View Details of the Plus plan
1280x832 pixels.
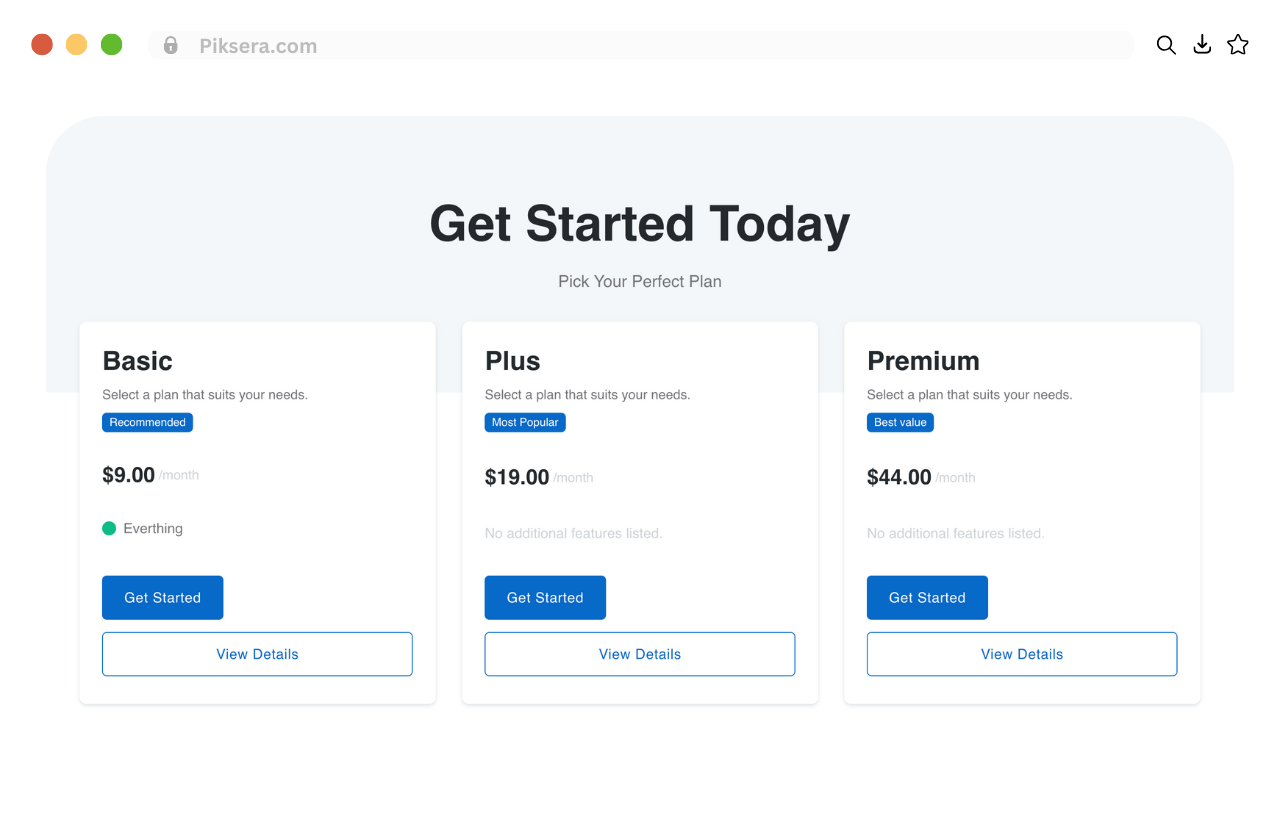640,654
